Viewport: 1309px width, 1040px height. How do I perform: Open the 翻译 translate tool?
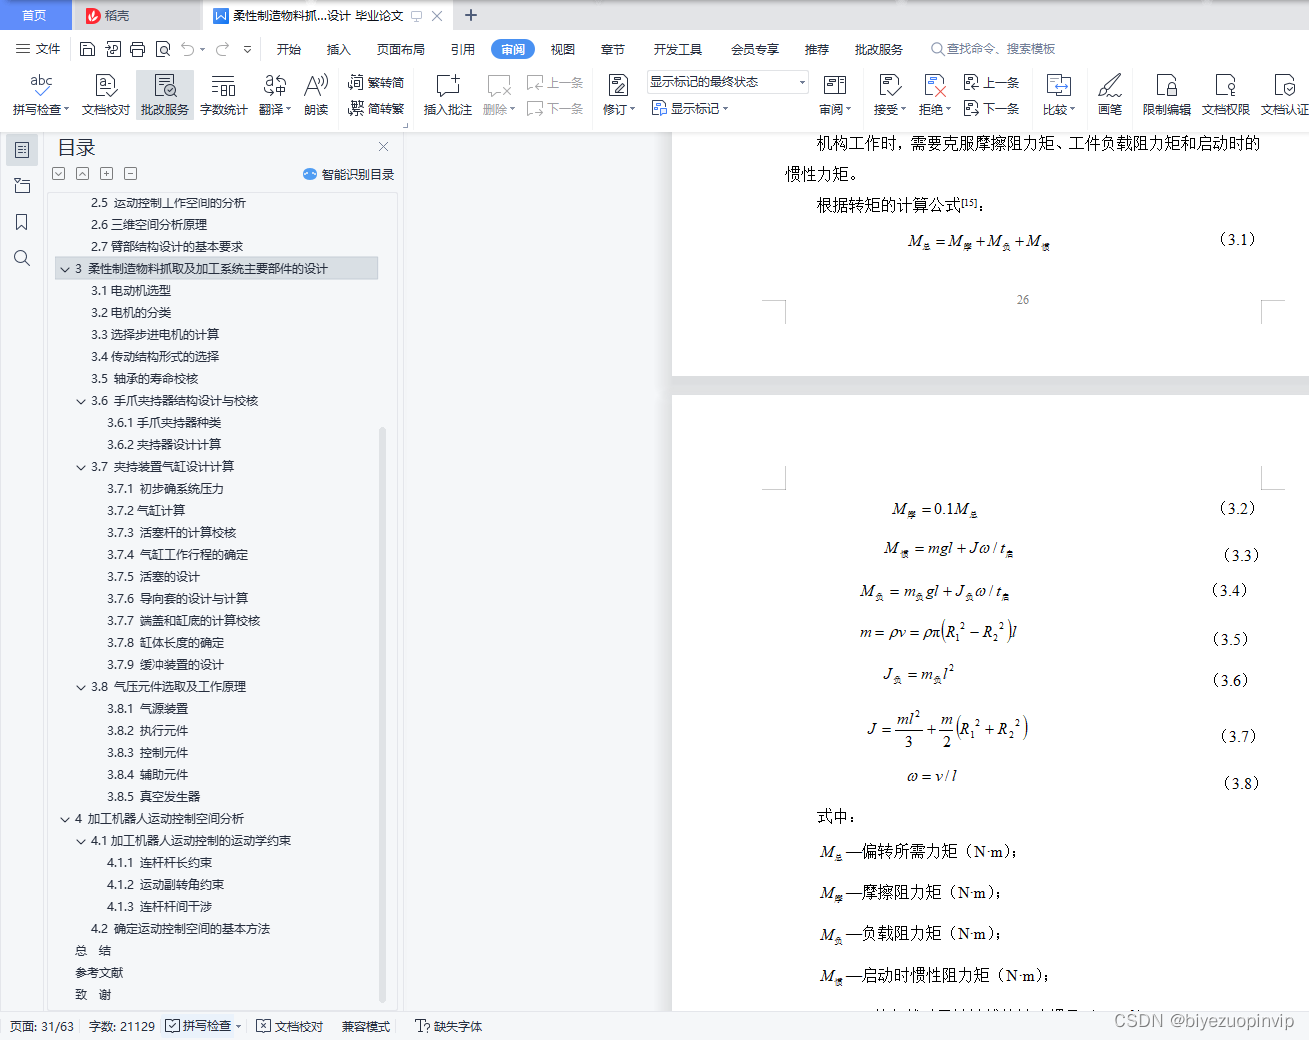coord(275,95)
